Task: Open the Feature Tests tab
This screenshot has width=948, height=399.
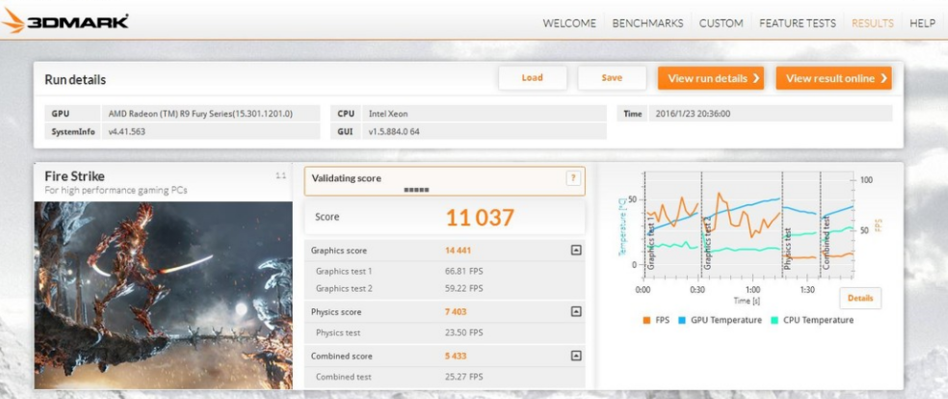Action: click(797, 24)
